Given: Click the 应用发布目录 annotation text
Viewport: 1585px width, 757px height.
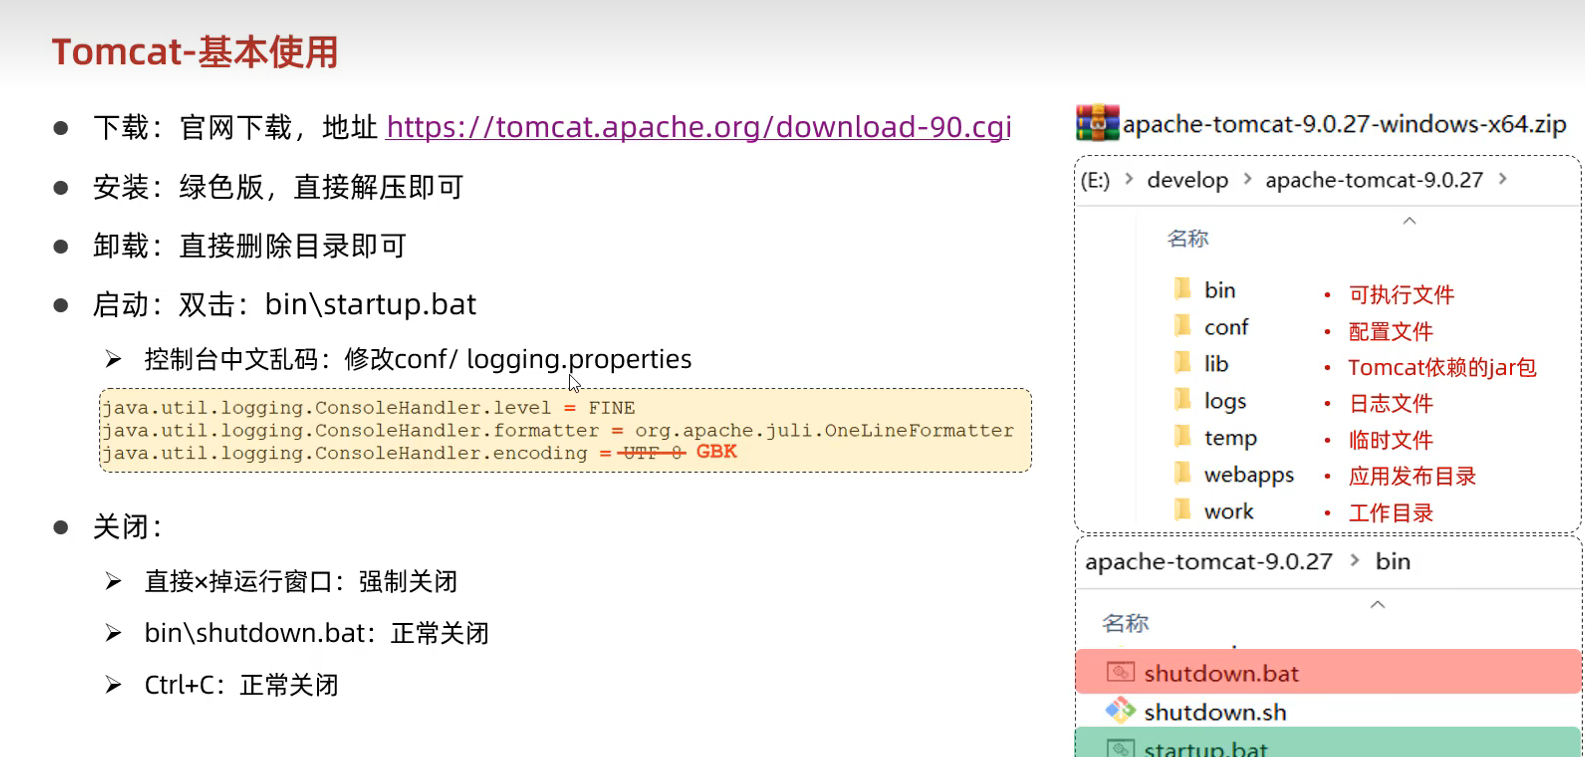Looking at the screenshot, I should 1412,476.
